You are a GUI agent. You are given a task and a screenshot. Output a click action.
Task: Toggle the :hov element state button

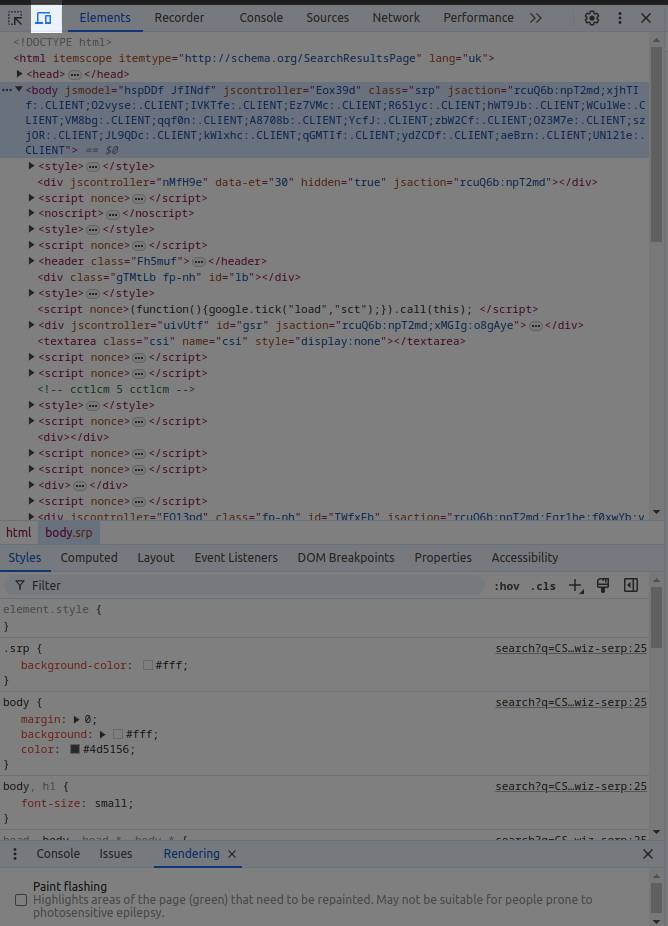coord(506,586)
